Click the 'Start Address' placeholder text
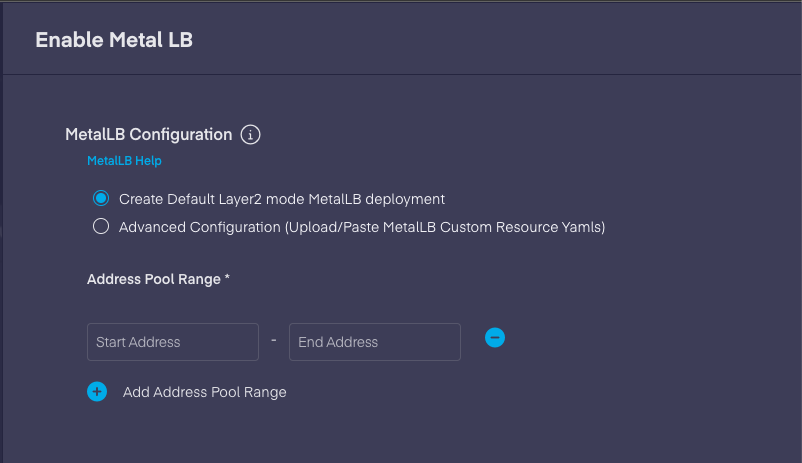The width and height of the screenshot is (802, 463). pos(138,342)
